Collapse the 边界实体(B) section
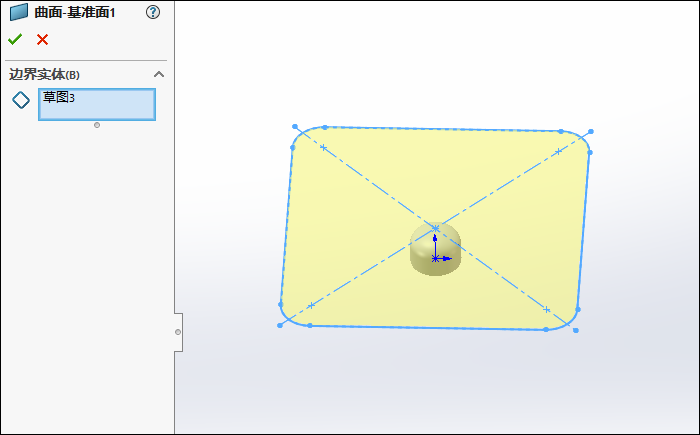Screen dimensions: 700x435 [x=159, y=74]
